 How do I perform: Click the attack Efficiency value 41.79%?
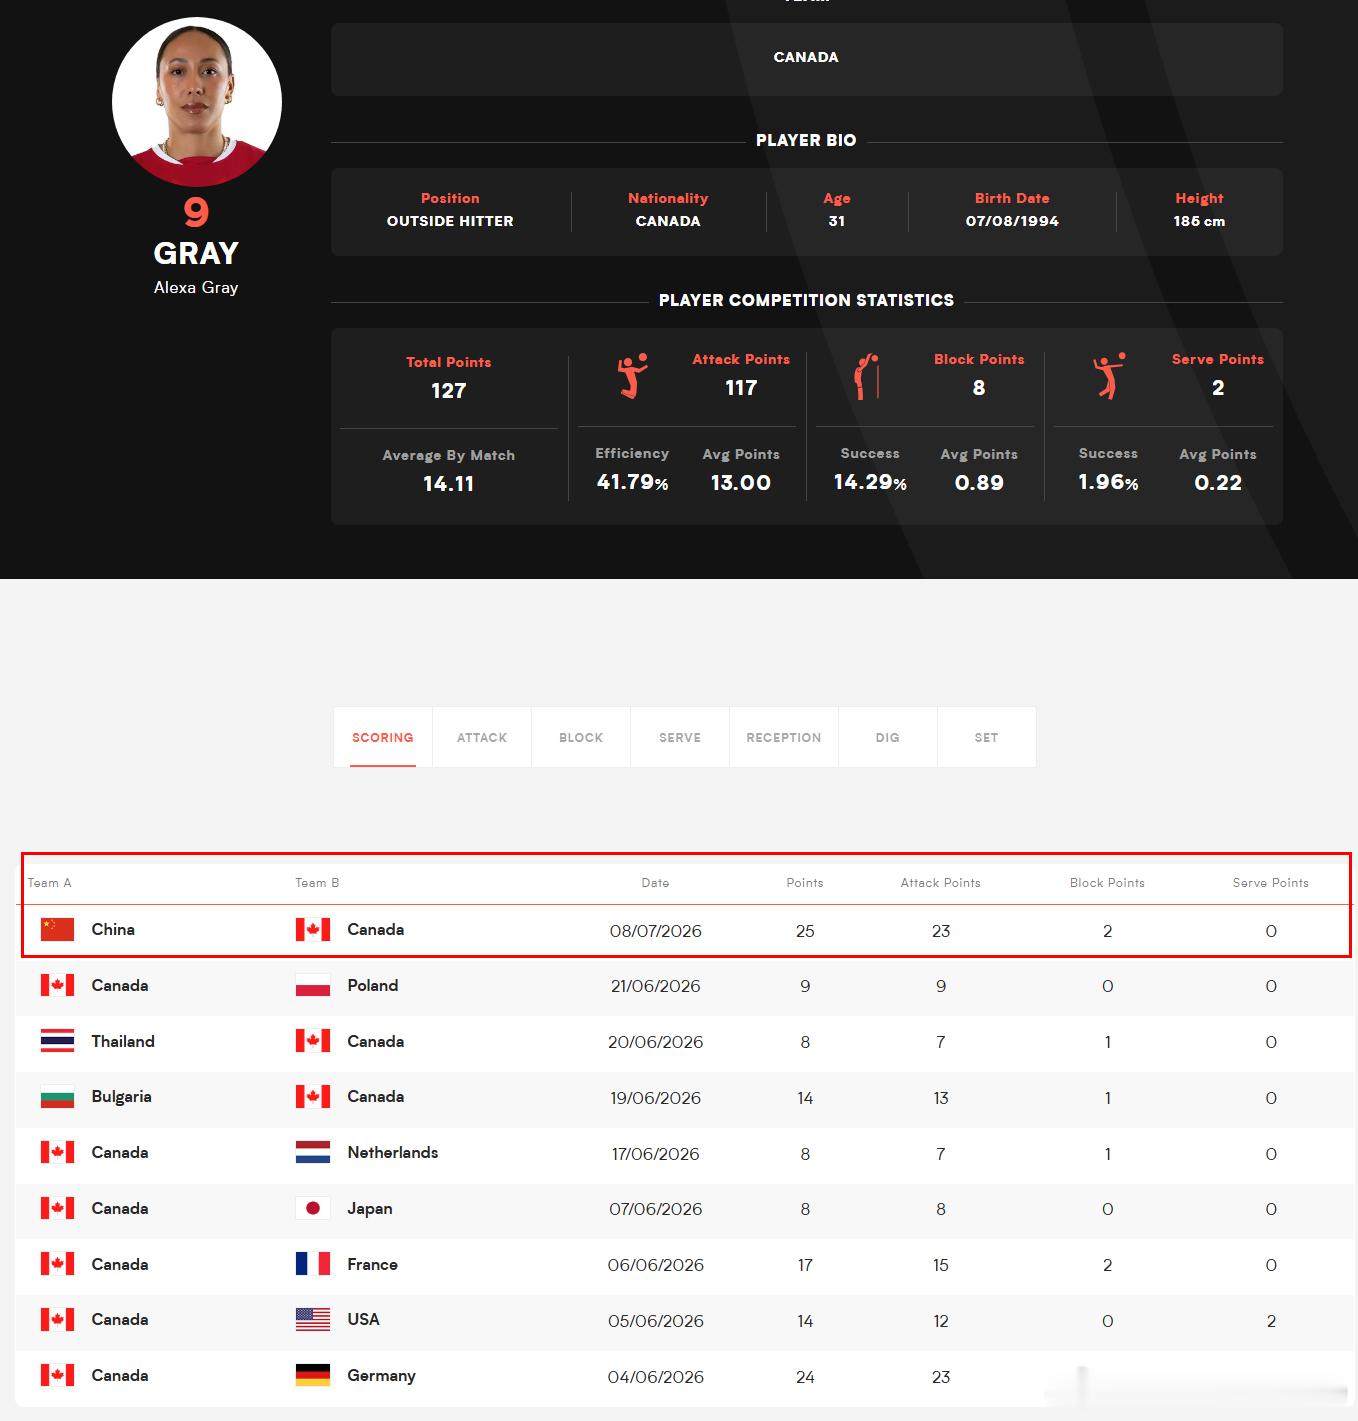point(633,482)
